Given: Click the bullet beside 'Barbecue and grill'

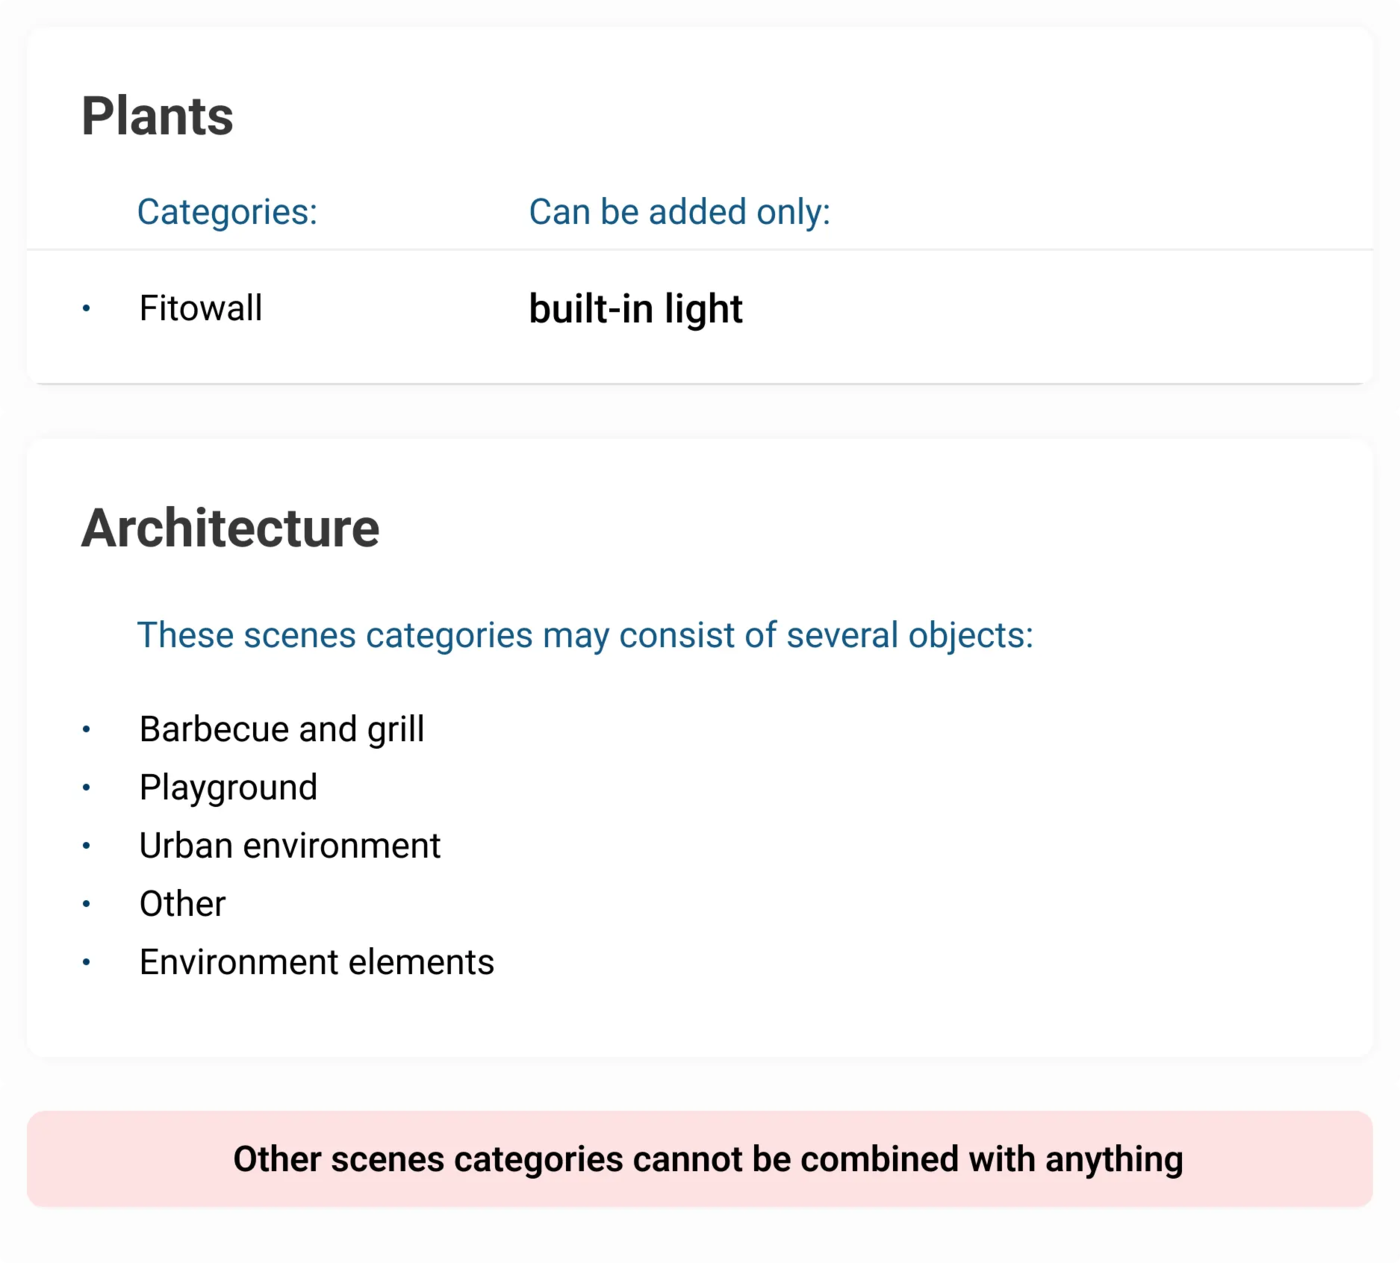Looking at the screenshot, I should [x=86, y=729].
